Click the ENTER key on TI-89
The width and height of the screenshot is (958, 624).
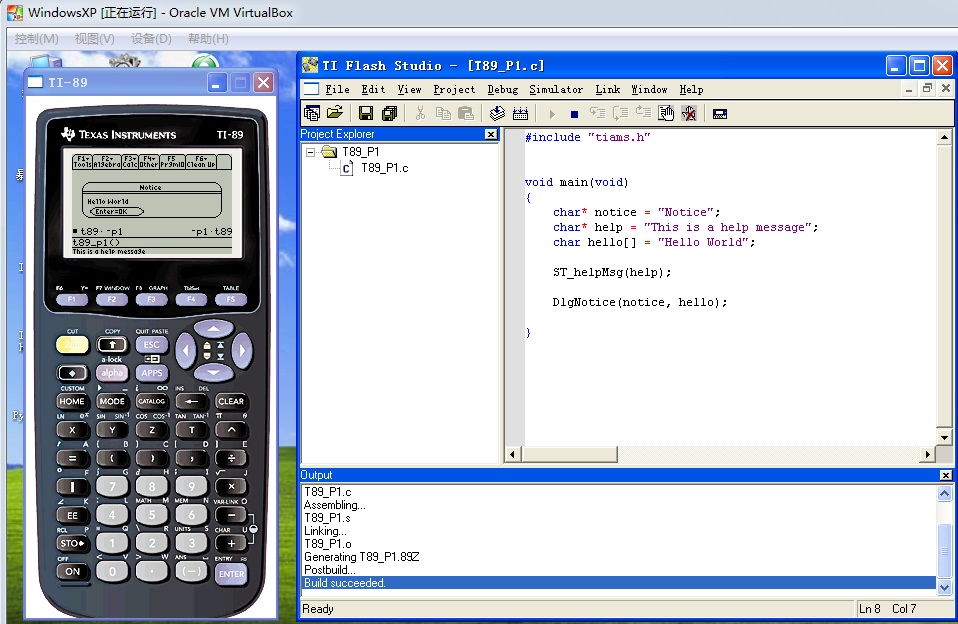[x=232, y=574]
